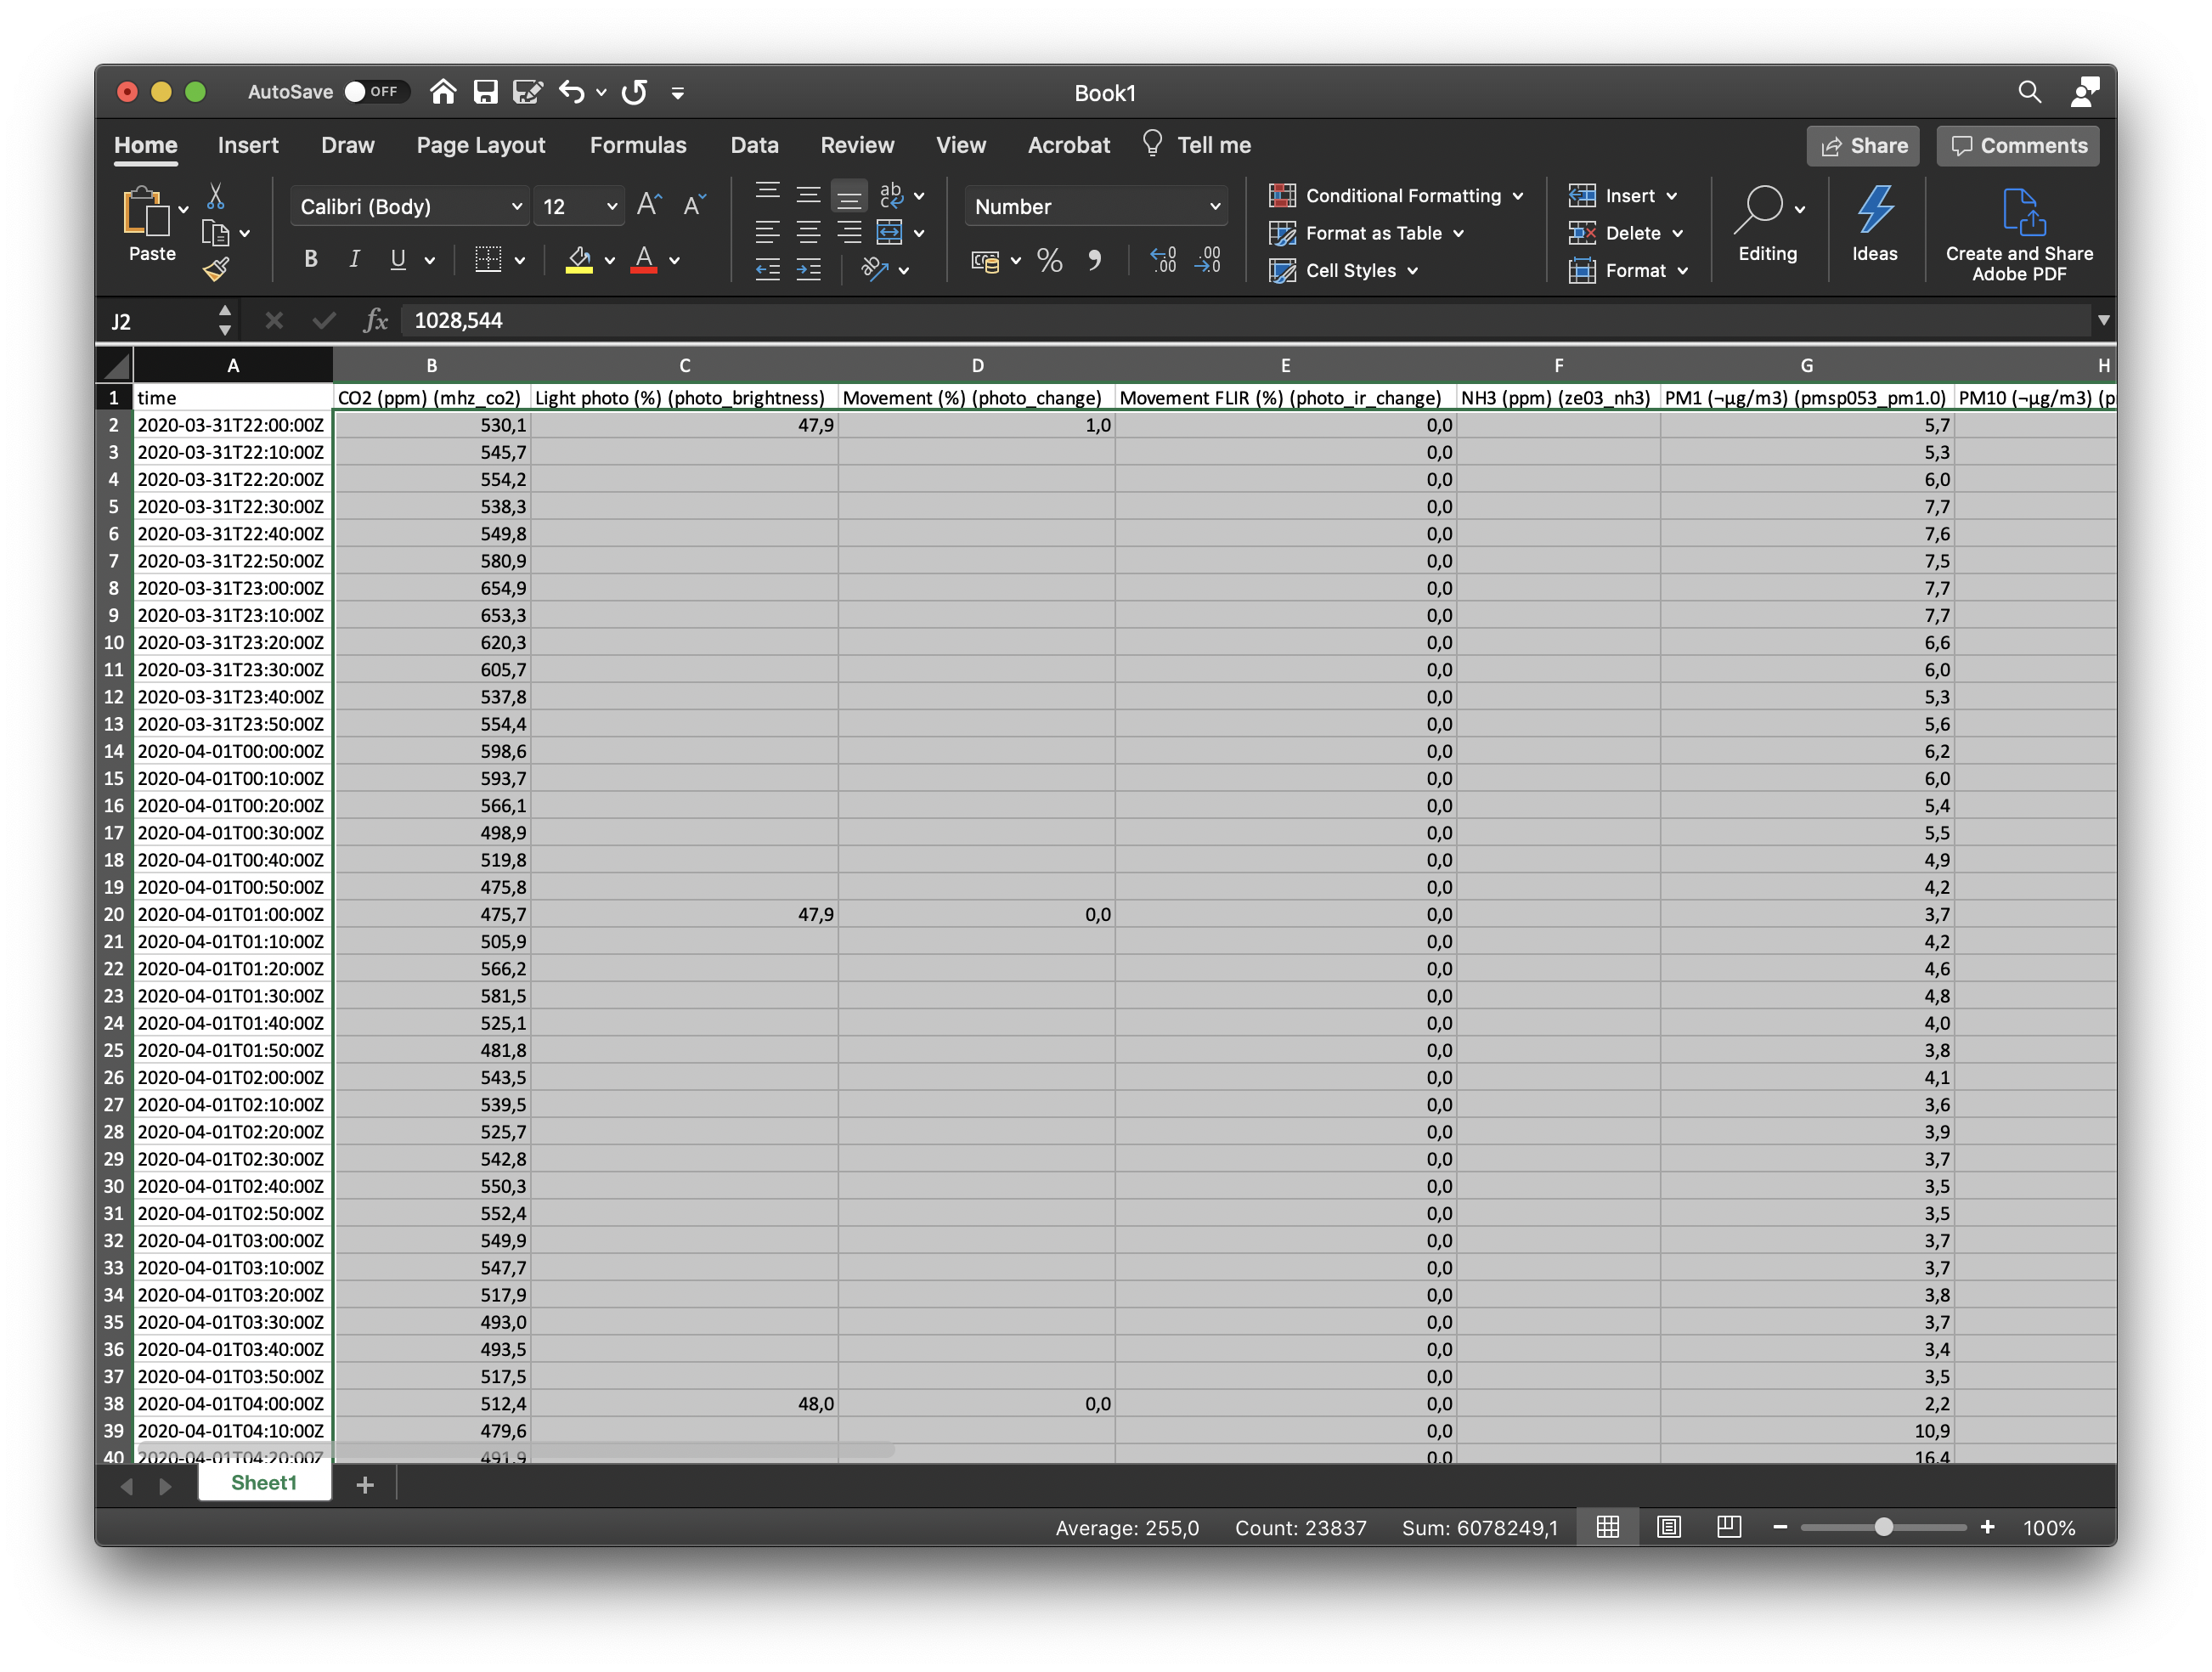Image resolution: width=2212 pixels, height=1672 pixels.
Task: Apply percent number format
Action: click(x=1048, y=261)
